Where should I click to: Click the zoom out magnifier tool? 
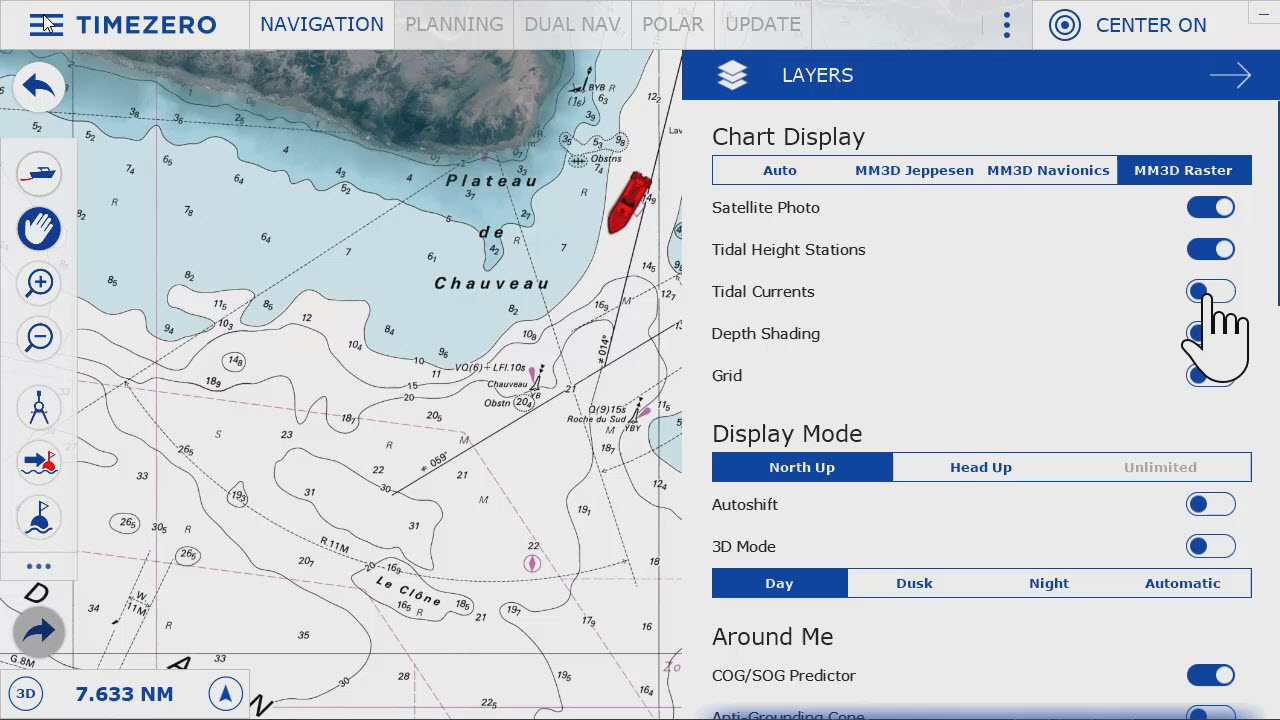coord(38,338)
